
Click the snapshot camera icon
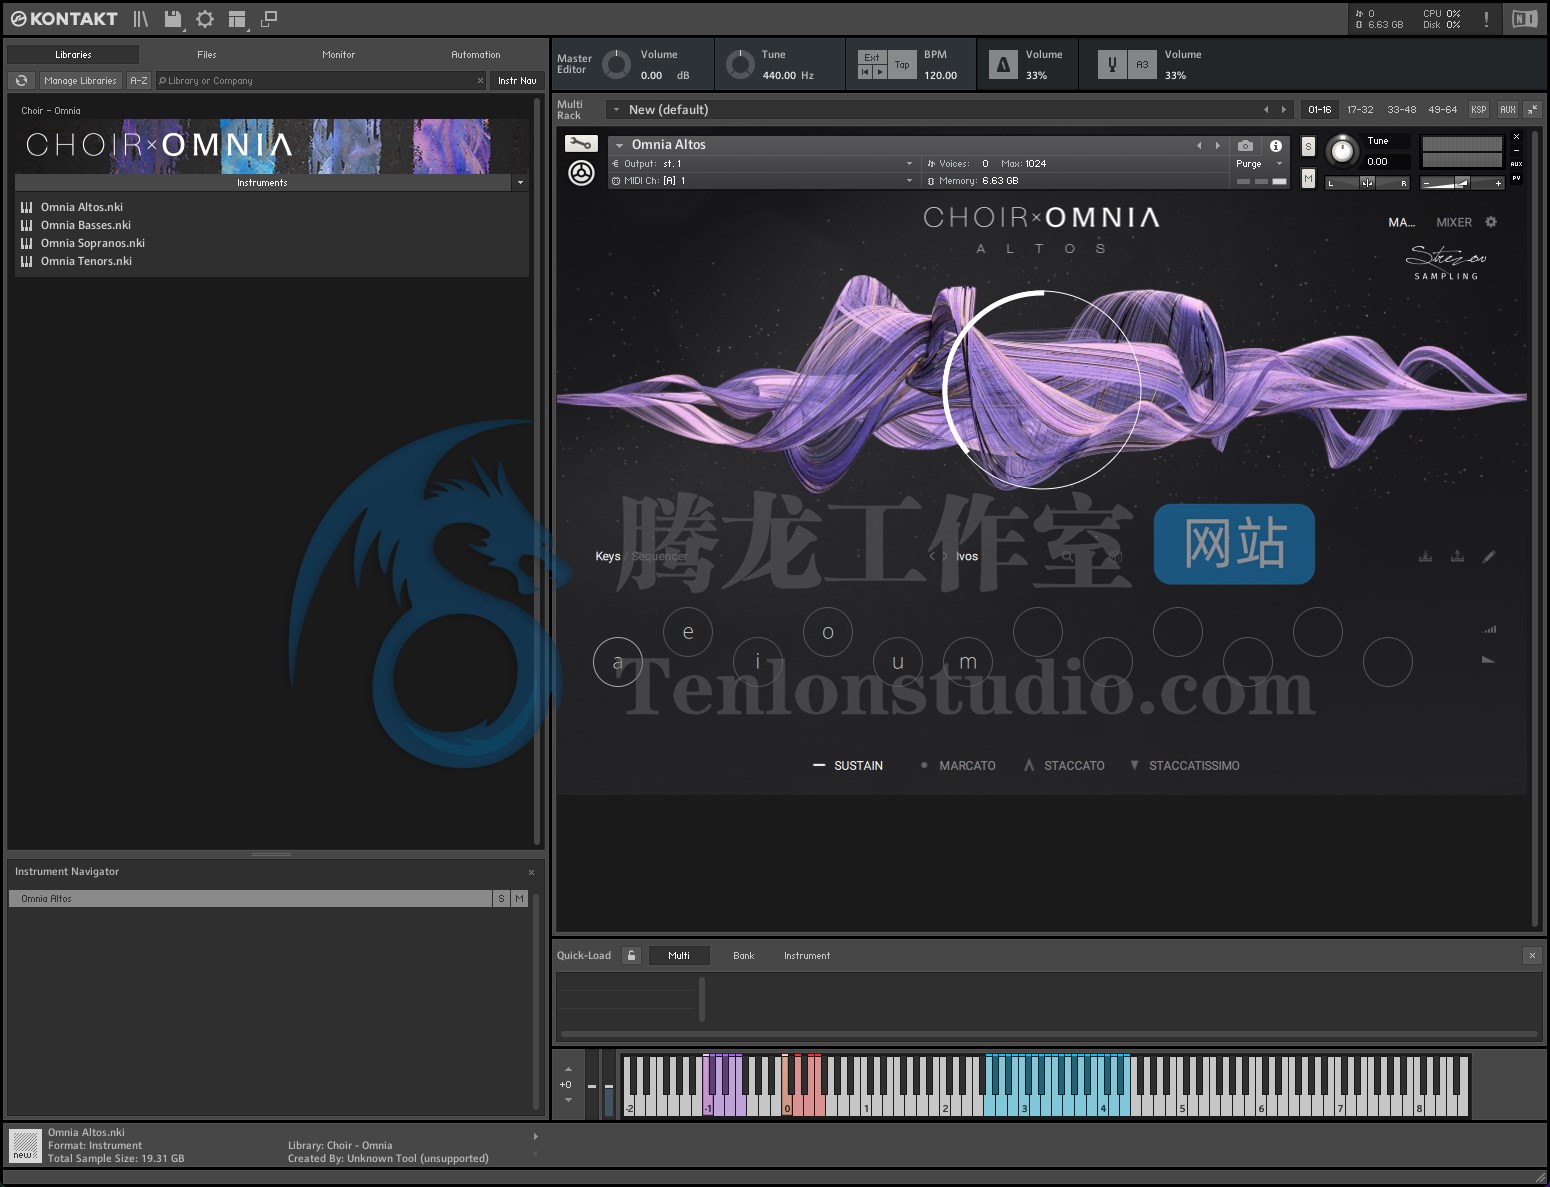pyautogui.click(x=1245, y=145)
